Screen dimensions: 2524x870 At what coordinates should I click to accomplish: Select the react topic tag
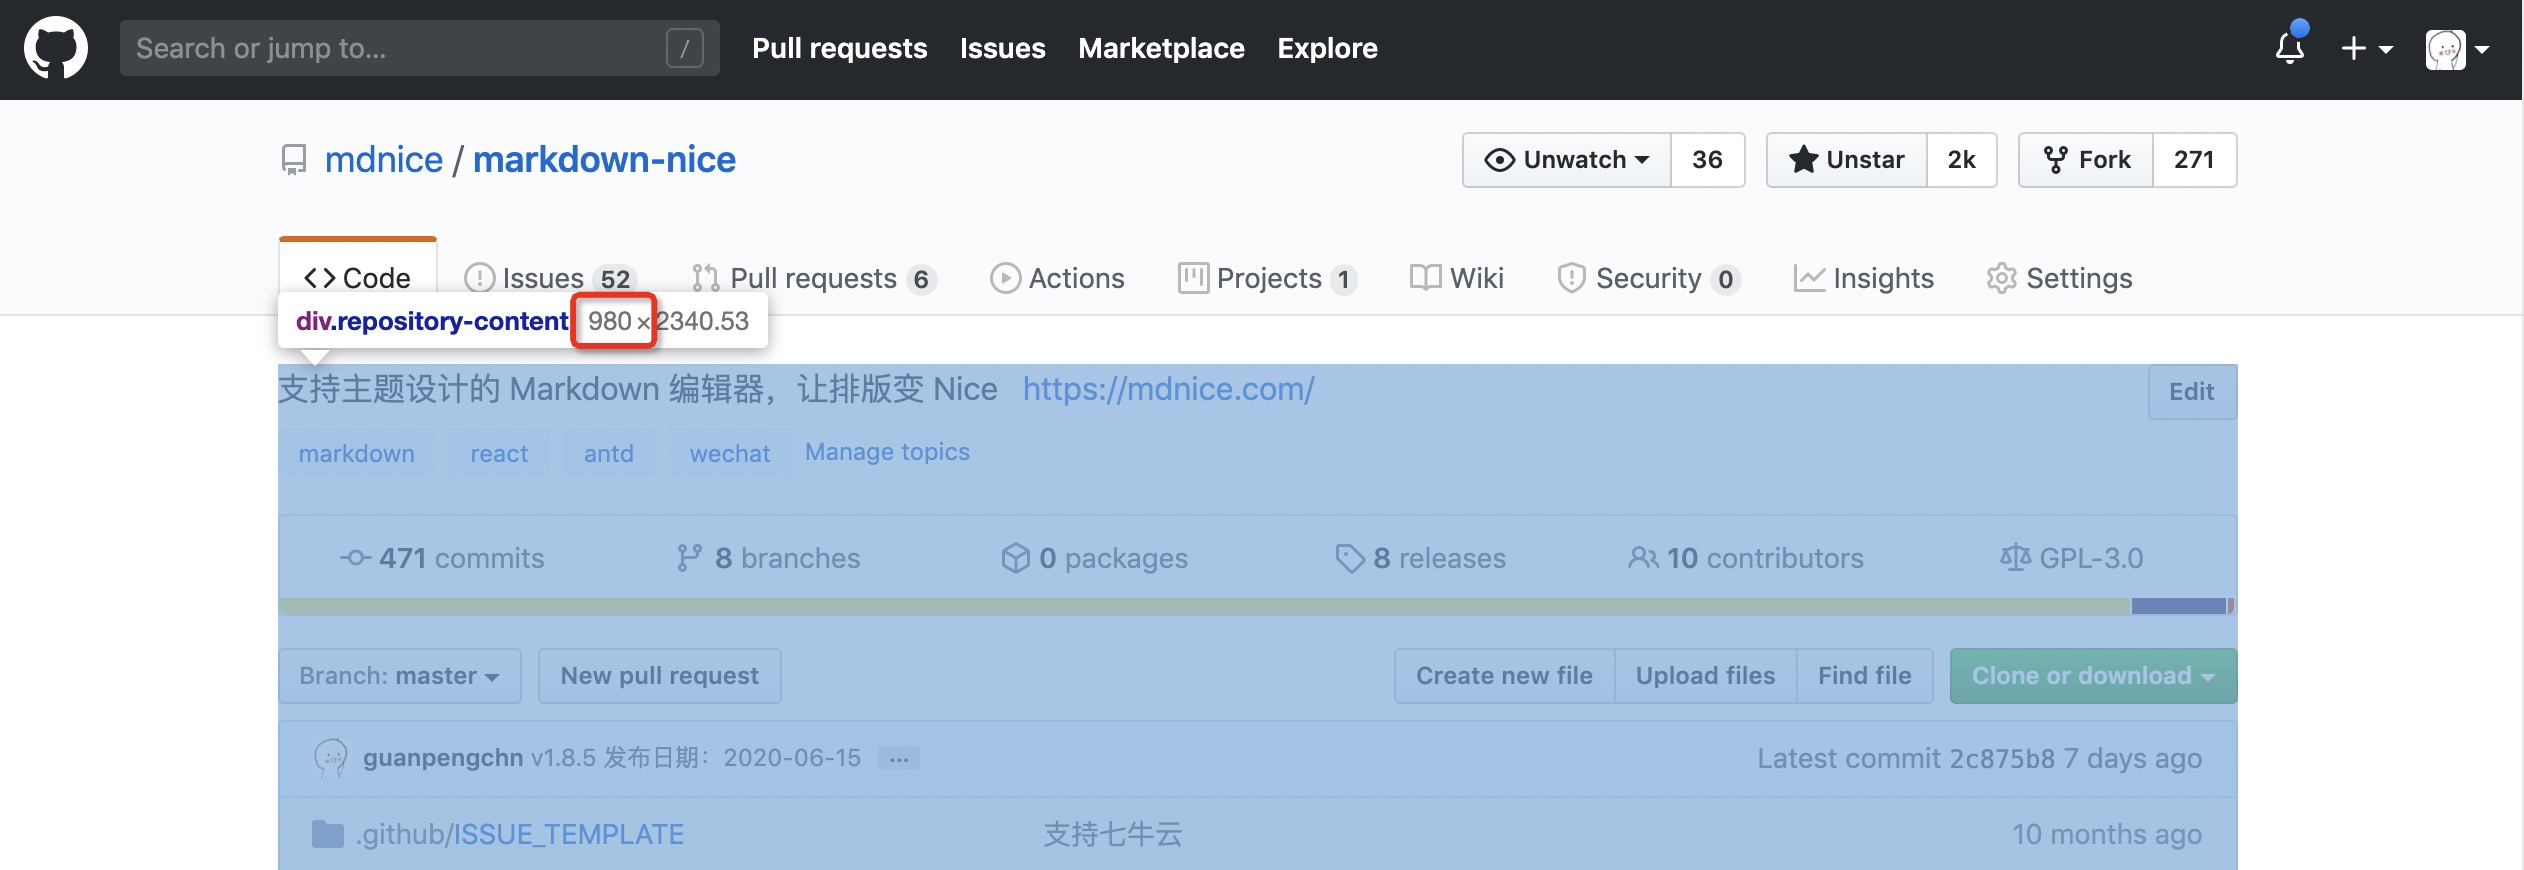point(499,454)
